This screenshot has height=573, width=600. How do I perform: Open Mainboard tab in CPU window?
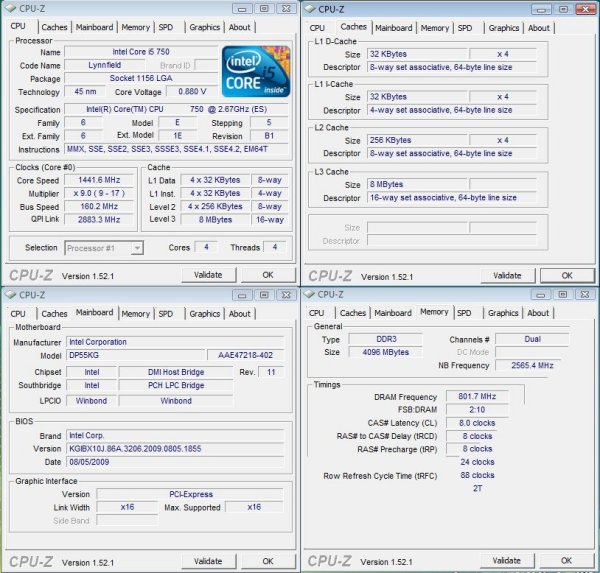coord(94,27)
